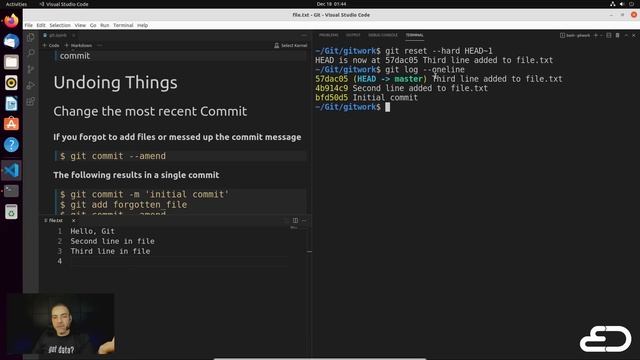Screen dimensions: 640x360
Task: Maximize the terminal panel size
Action: 626,36
